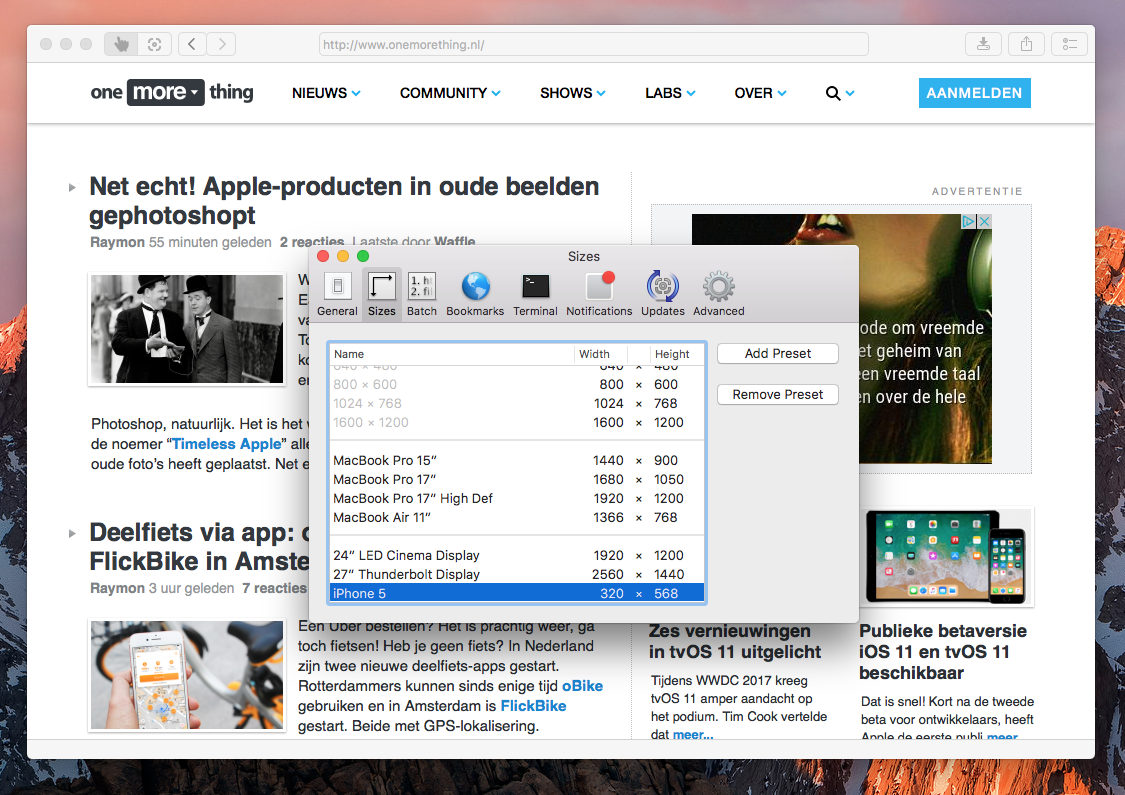1125x795 pixels.
Task: Expand the COMMUNITY menu
Action: coord(451,93)
